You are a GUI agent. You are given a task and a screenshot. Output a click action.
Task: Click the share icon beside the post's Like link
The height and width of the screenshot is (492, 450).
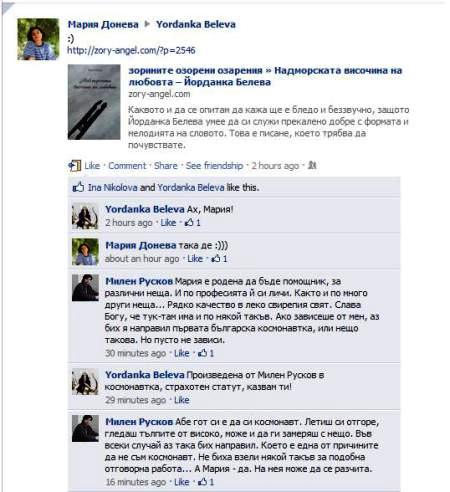[x=75, y=166]
